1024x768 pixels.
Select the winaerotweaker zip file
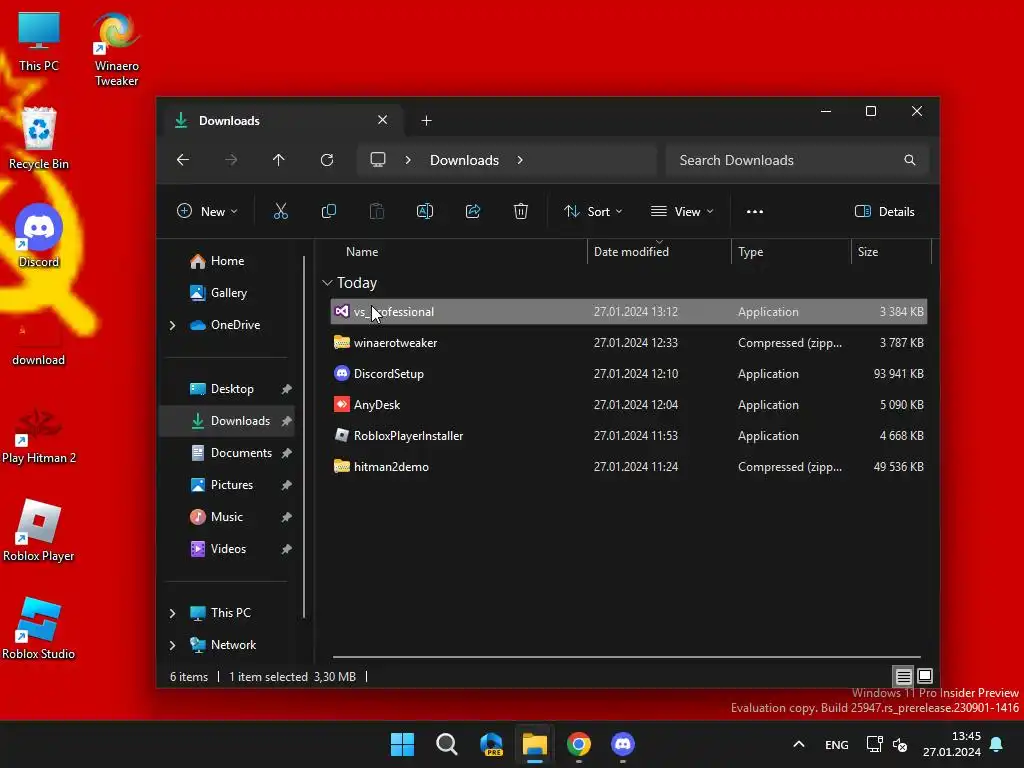pyautogui.click(x=629, y=343)
